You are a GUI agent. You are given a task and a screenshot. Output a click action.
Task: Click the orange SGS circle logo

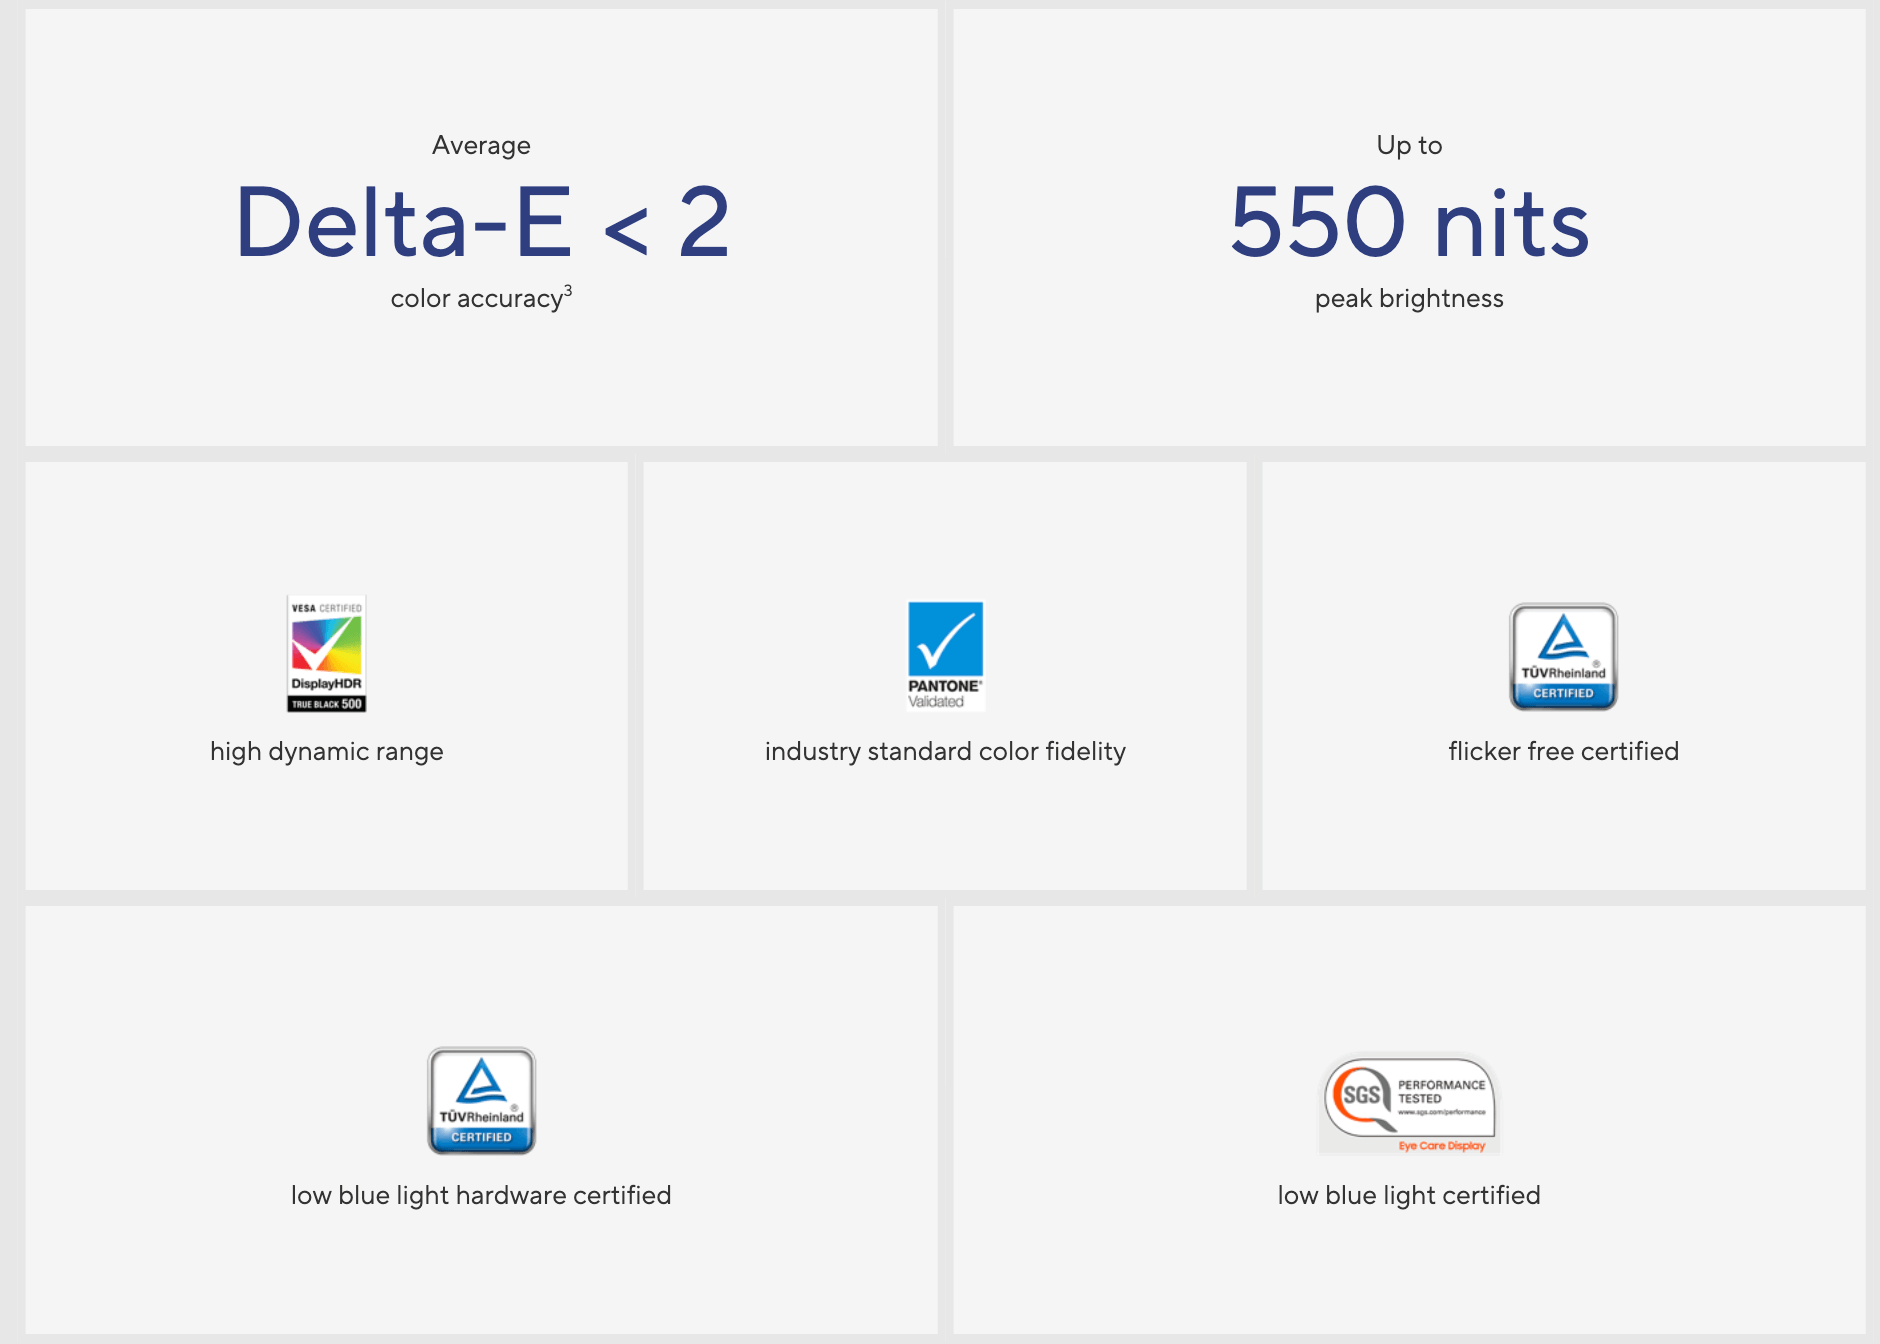click(1360, 1096)
